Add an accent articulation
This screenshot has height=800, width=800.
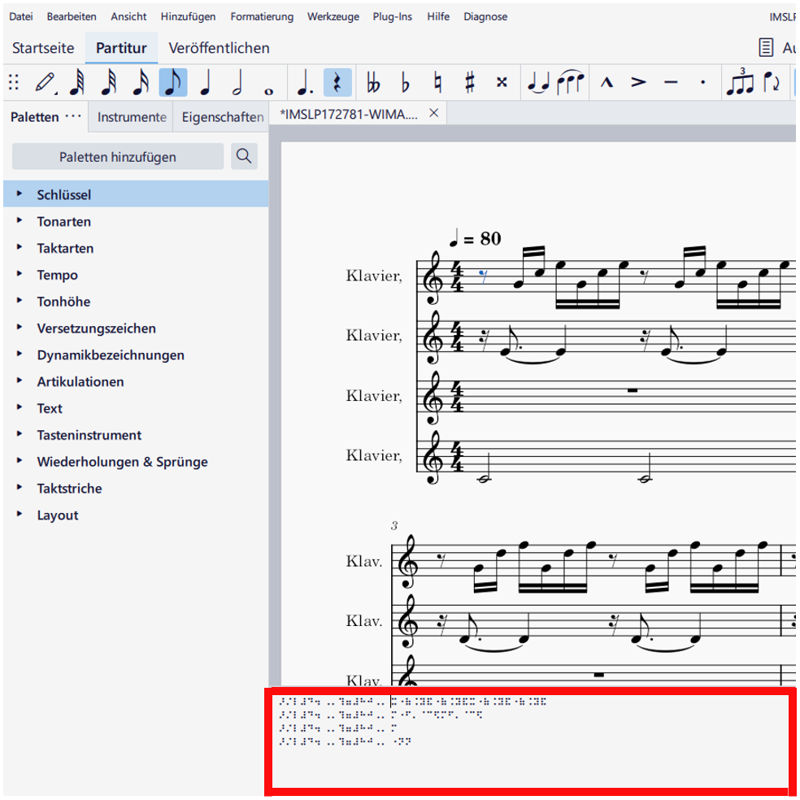(638, 82)
